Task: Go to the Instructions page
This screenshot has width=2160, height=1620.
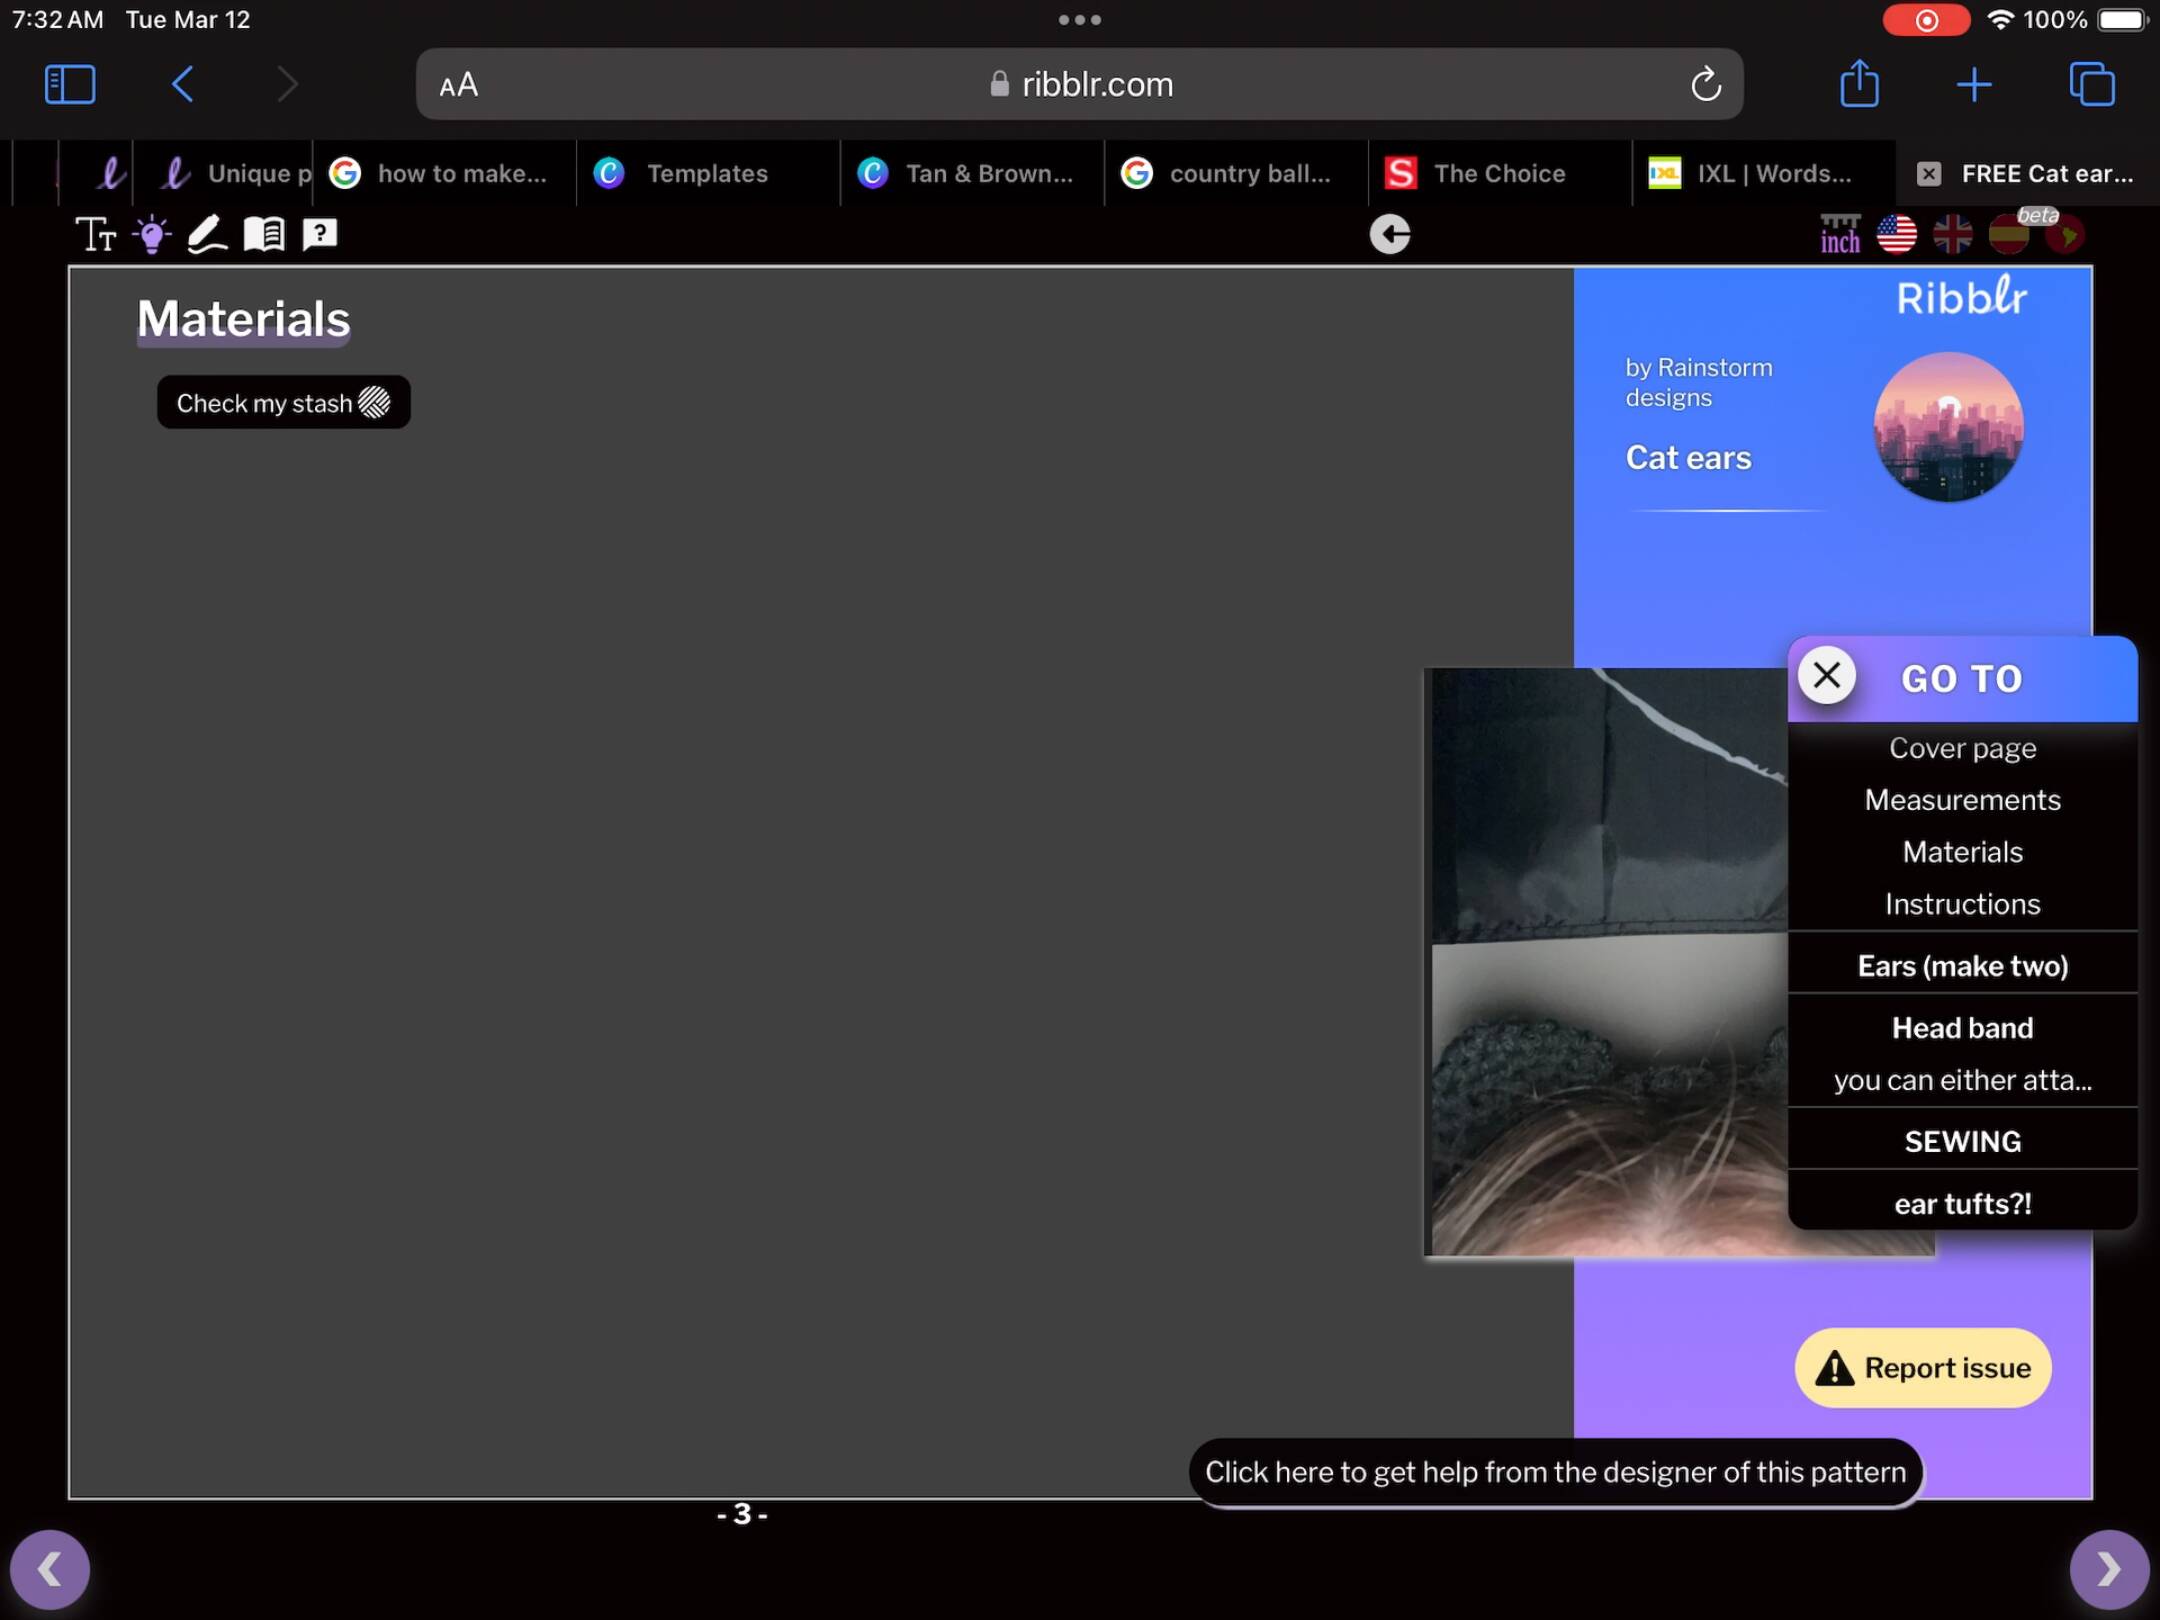Action: (x=1962, y=904)
